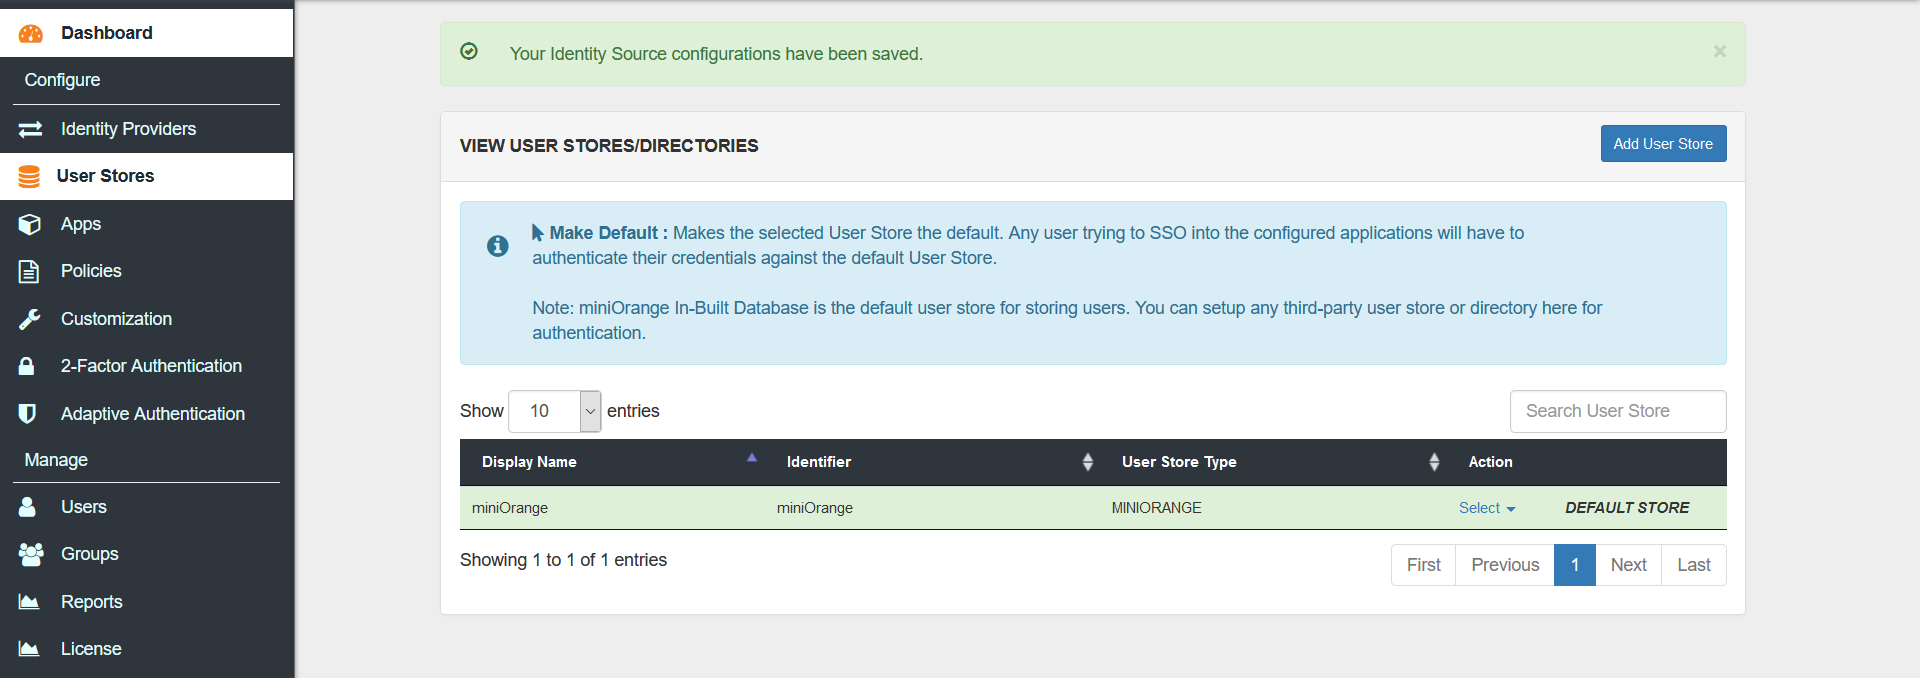Screen dimensions: 1920x678
Task: Click the Policies document icon
Action: coord(29,271)
